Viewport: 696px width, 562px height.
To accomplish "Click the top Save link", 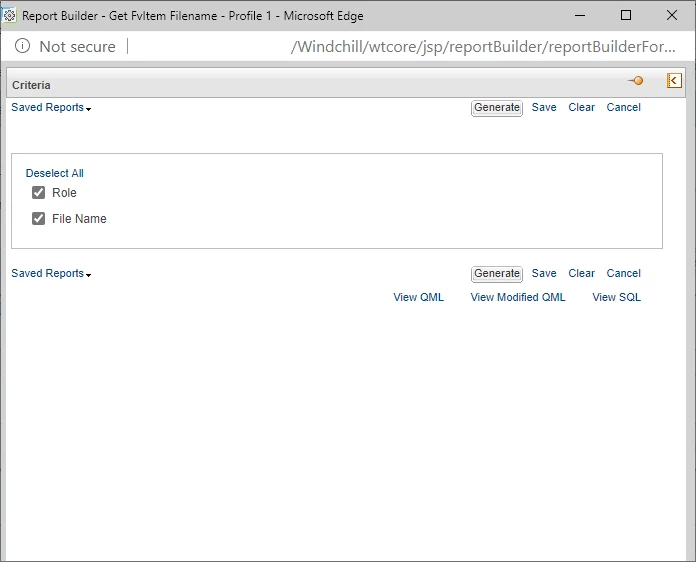I will [x=544, y=107].
